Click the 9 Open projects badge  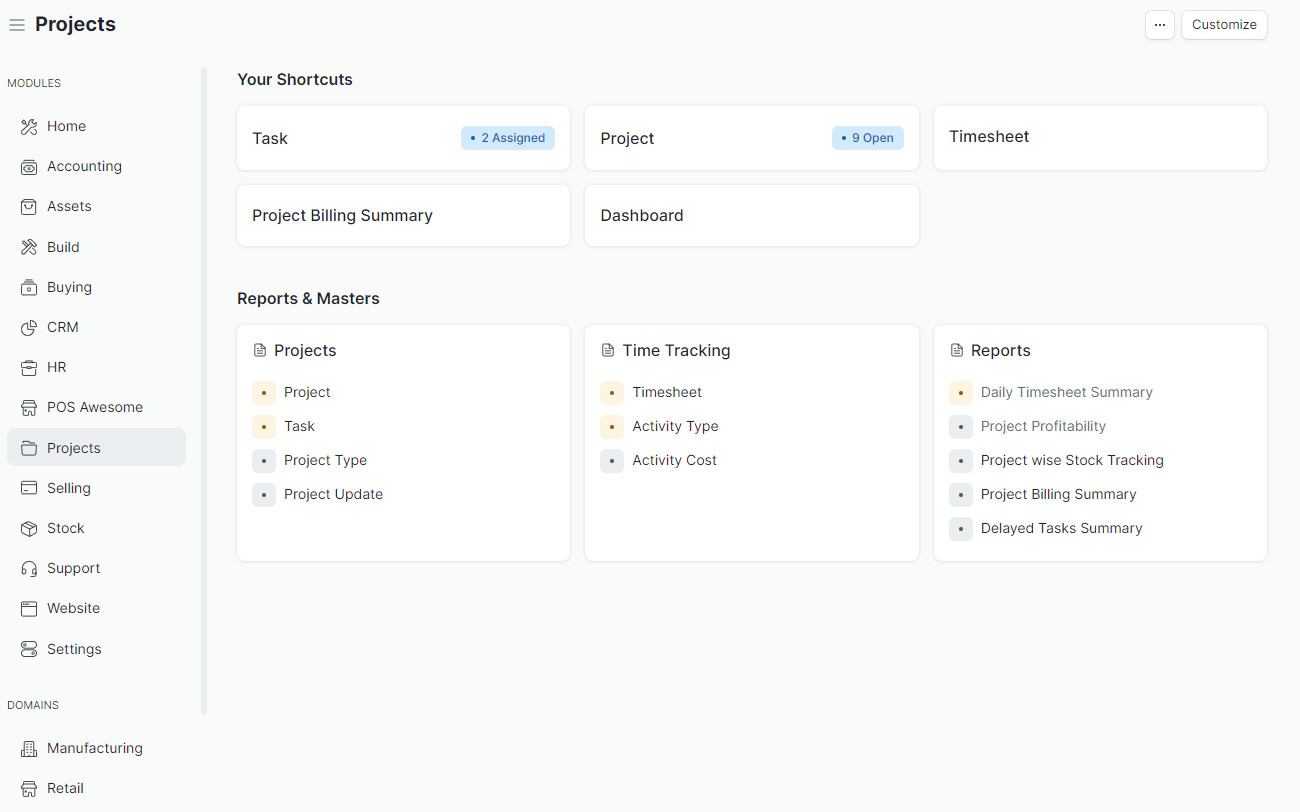pos(868,138)
